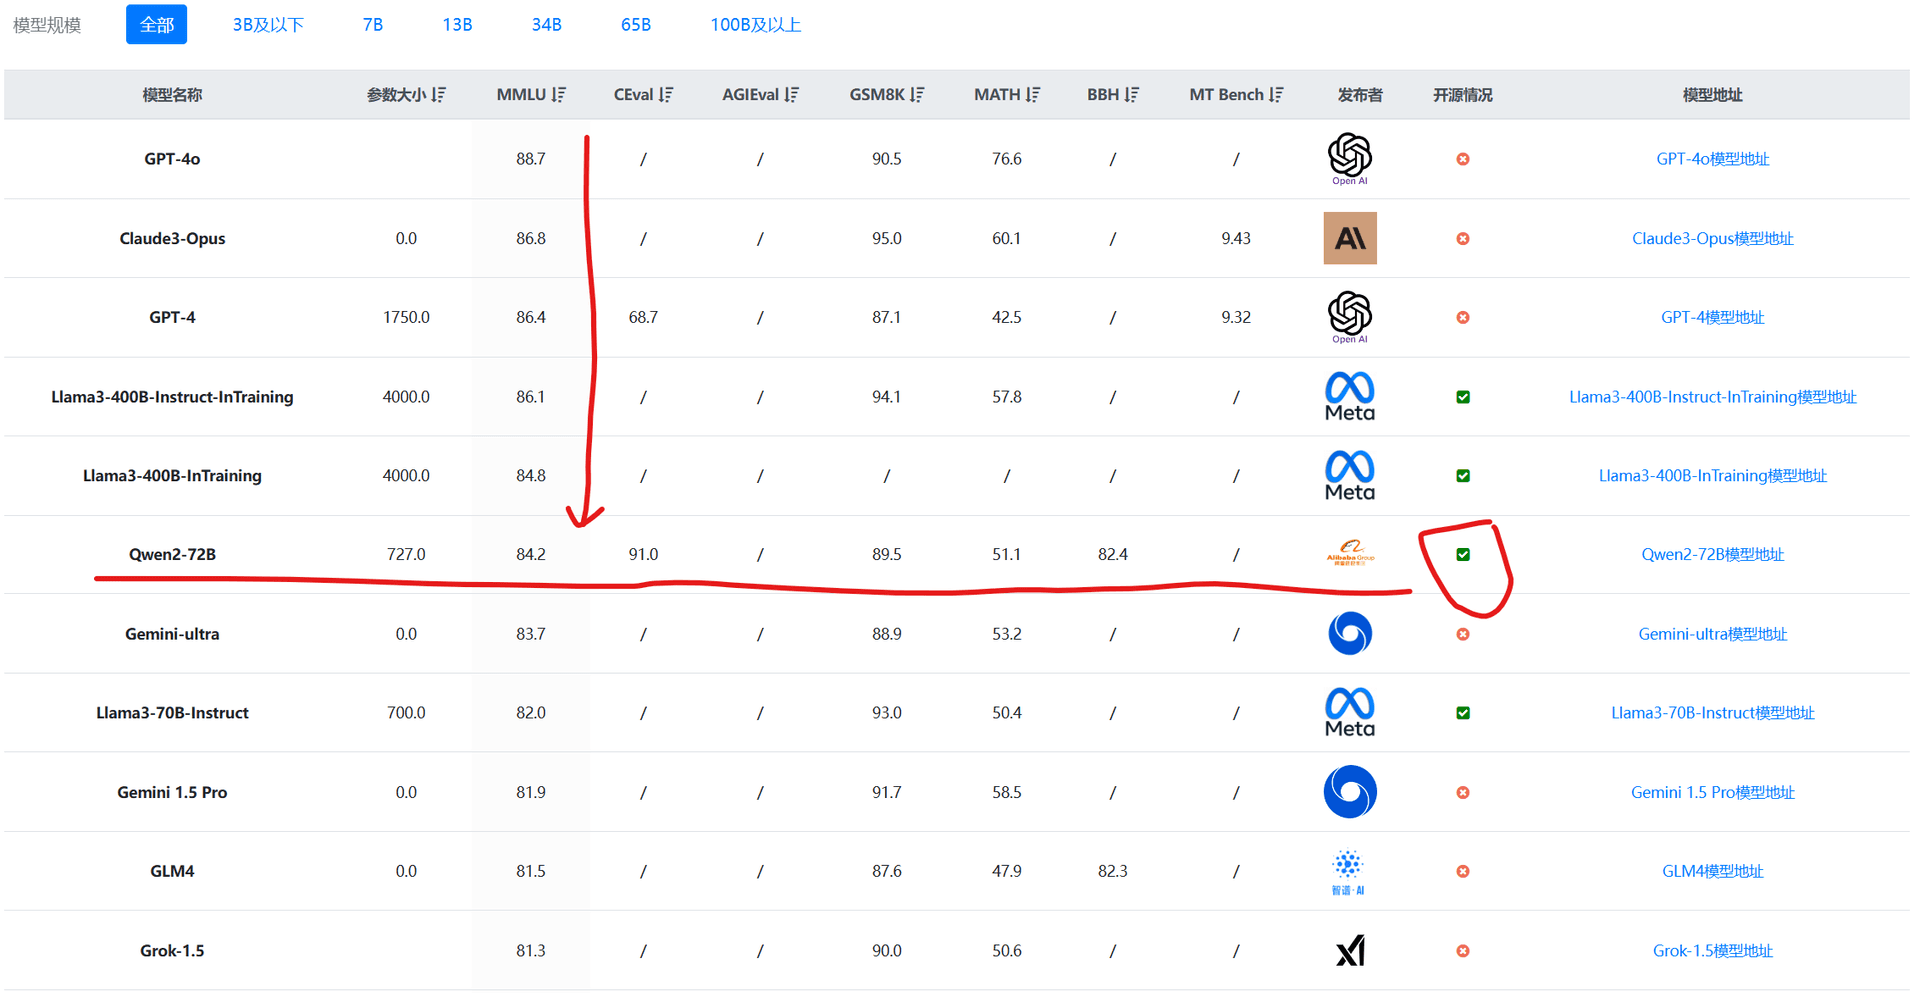Click the Gemini-ultra publisher logo
Screen dimensions: 1920x993
click(x=1349, y=633)
